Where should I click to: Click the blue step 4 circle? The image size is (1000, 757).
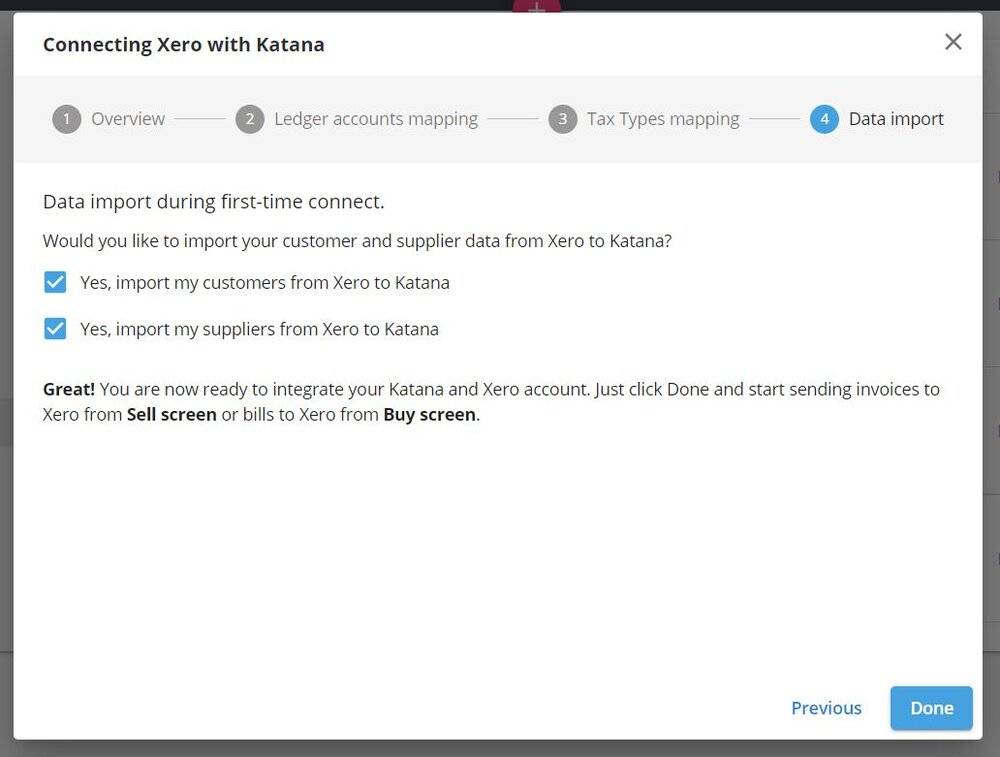(824, 119)
